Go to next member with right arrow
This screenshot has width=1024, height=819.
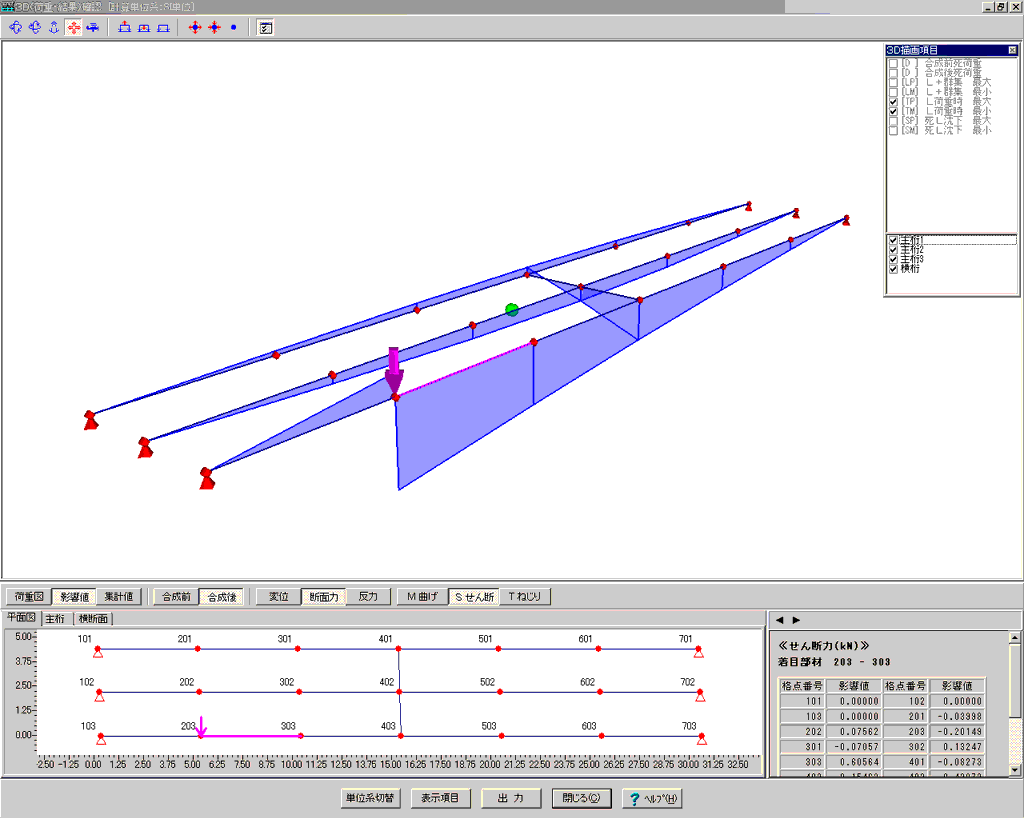click(796, 620)
